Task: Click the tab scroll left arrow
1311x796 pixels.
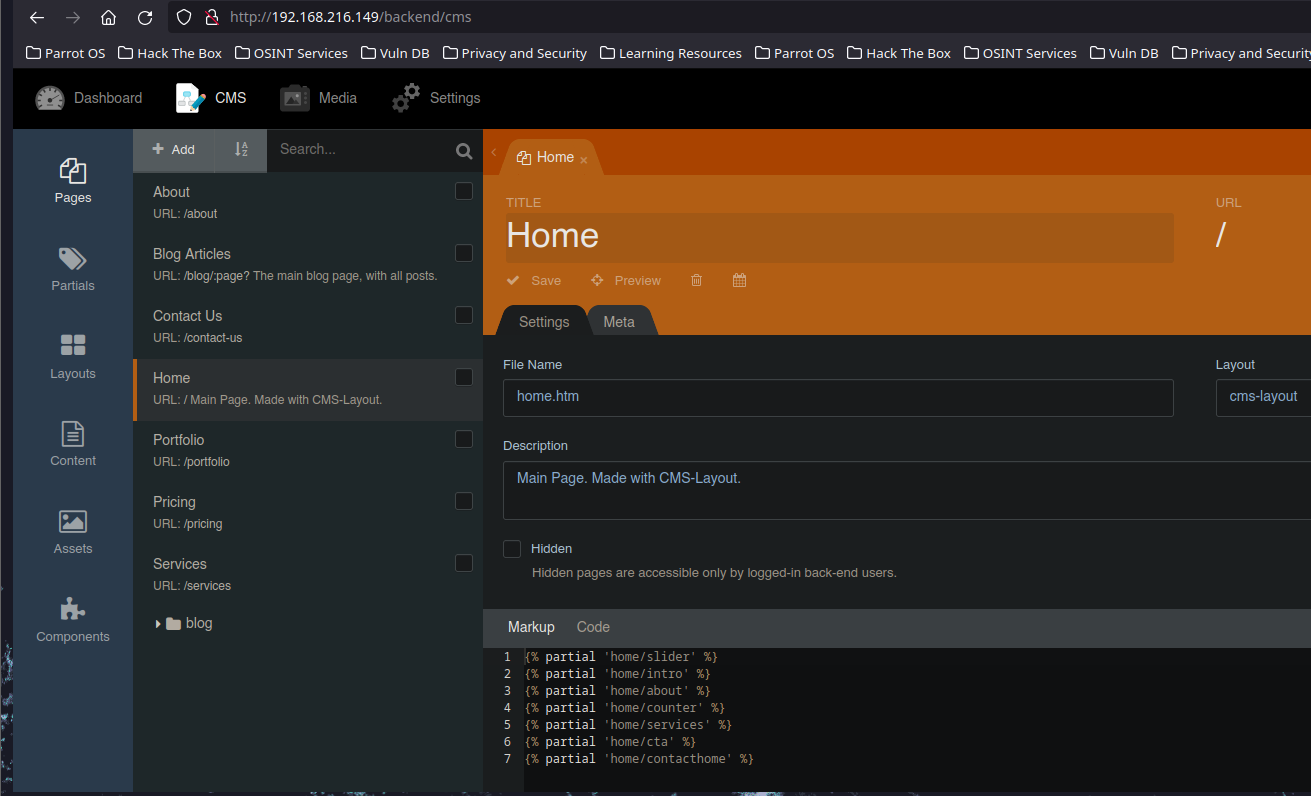Action: [x=494, y=153]
